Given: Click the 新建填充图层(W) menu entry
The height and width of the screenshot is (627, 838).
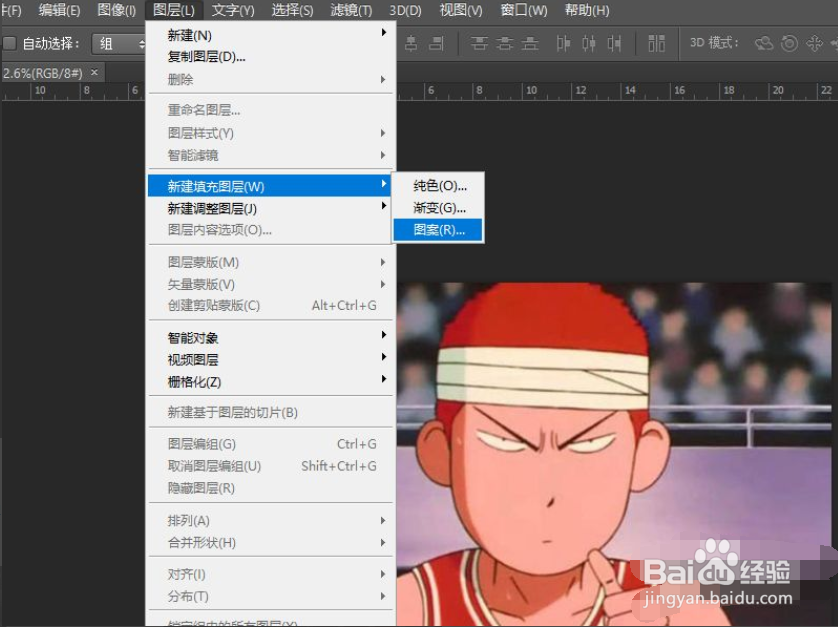Looking at the screenshot, I should point(269,186).
